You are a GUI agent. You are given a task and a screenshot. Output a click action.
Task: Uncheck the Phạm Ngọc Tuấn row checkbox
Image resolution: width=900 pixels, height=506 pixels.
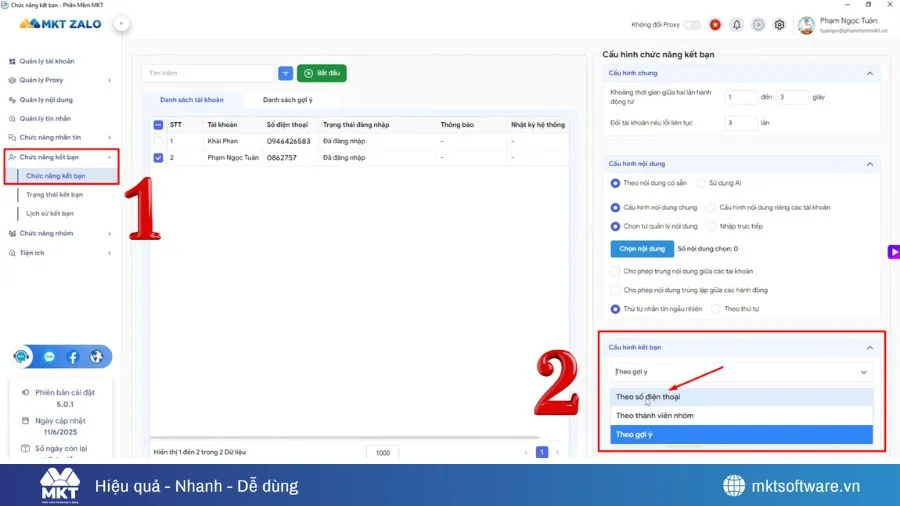pos(158,158)
